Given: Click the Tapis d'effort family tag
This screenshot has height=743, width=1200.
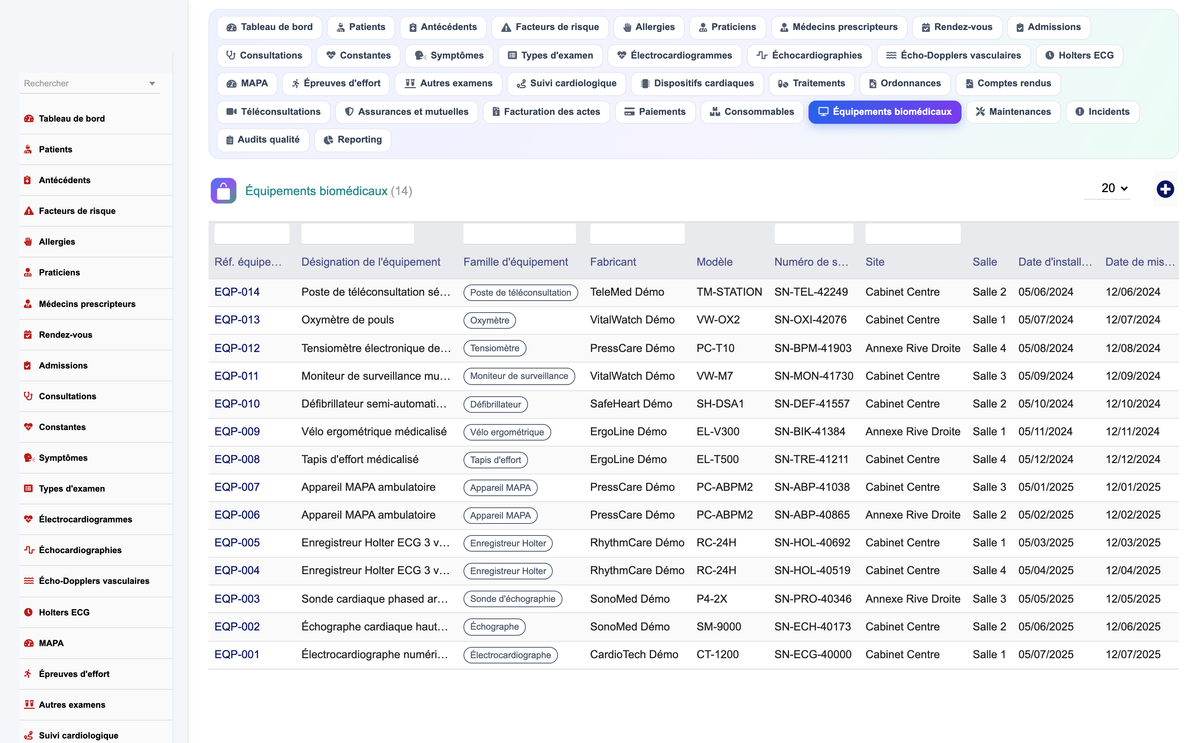Looking at the screenshot, I should coord(496,460).
